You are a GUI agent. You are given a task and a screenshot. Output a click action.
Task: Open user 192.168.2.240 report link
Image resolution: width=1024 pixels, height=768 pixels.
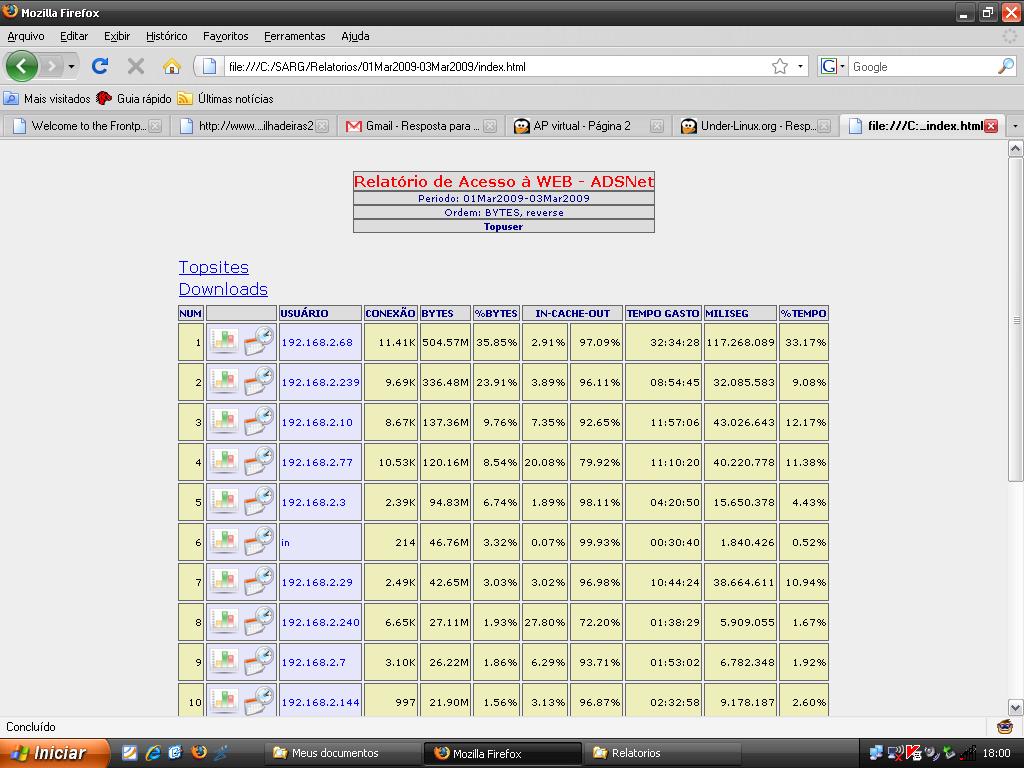point(321,622)
